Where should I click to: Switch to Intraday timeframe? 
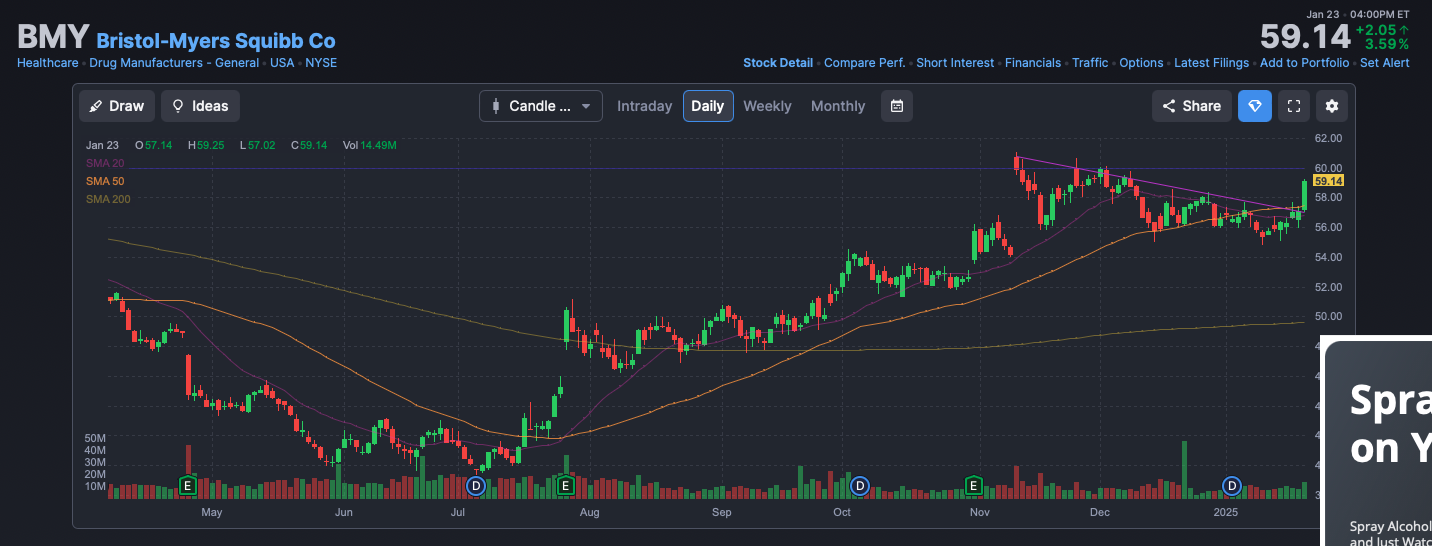644,106
